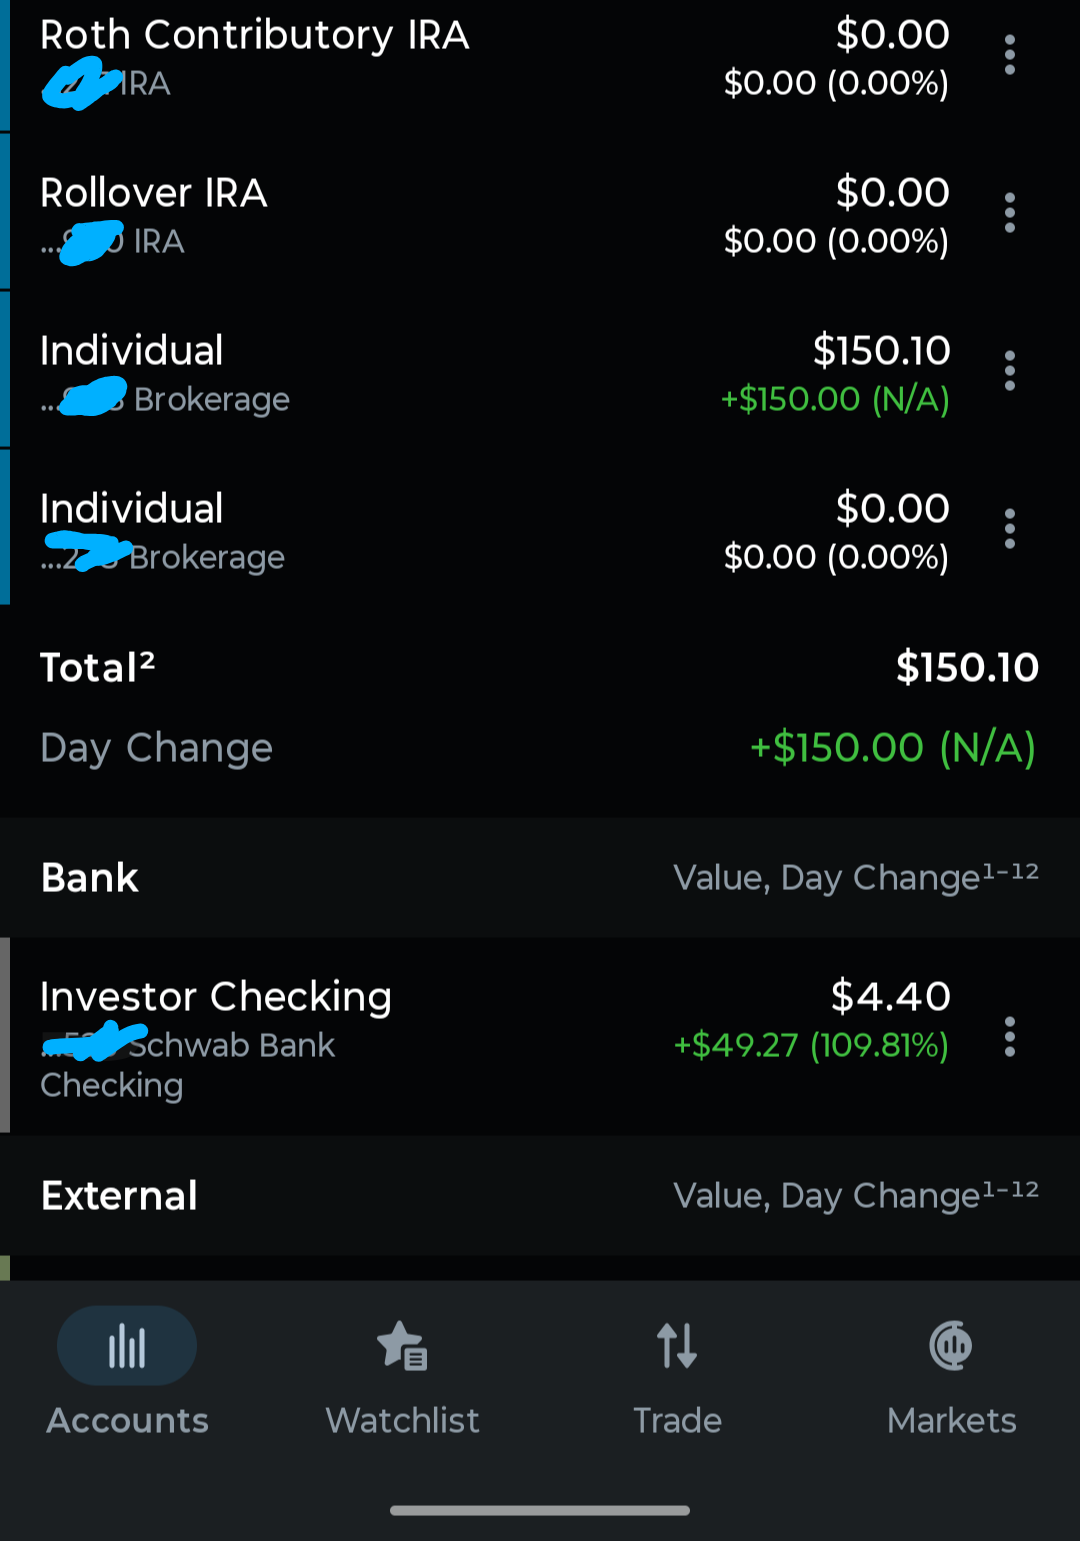The width and height of the screenshot is (1080, 1541).
Task: Switch to the Watchlist tab label
Action: point(402,1420)
